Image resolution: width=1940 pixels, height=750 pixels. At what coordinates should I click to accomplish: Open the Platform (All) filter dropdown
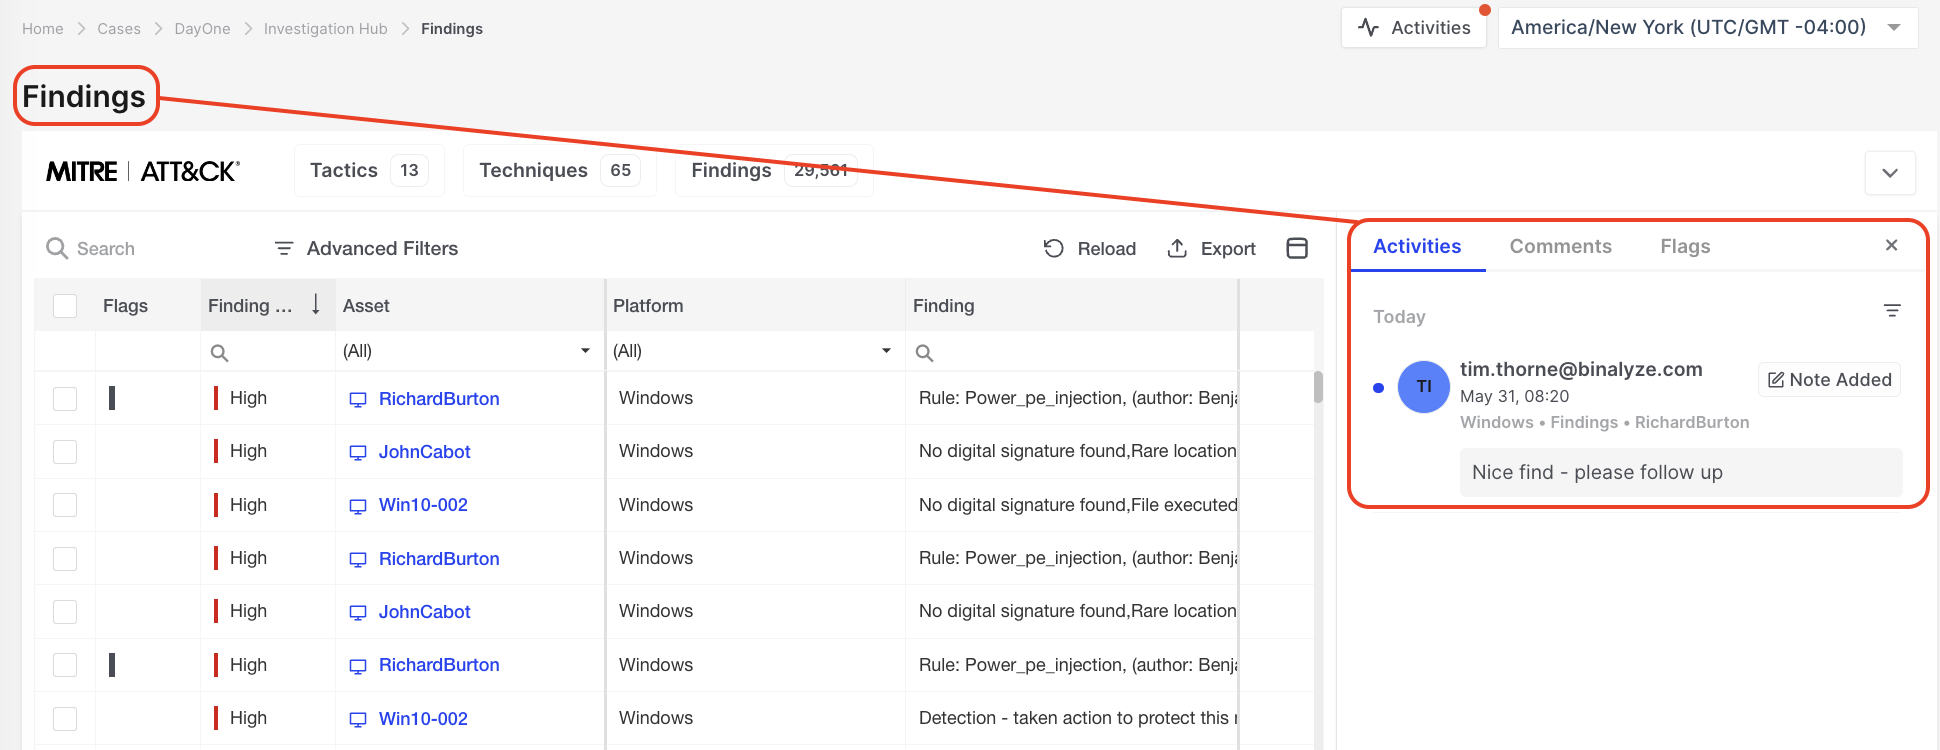[x=886, y=351]
